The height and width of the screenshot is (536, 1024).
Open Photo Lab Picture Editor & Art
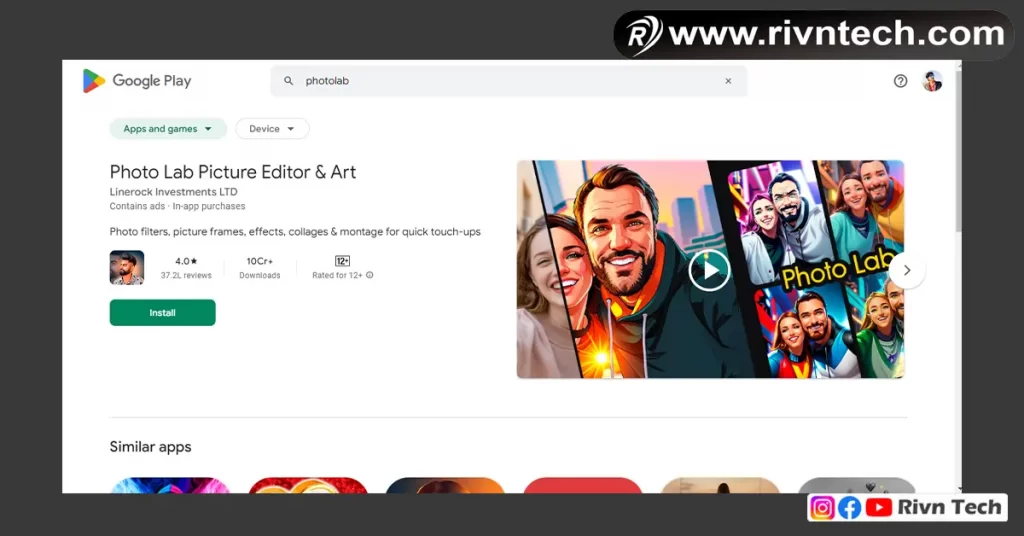point(232,172)
